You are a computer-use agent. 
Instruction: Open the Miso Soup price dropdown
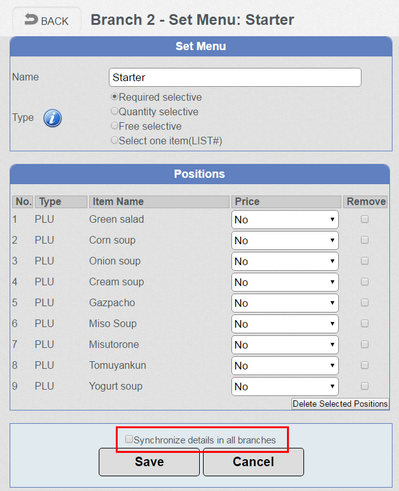[285, 324]
